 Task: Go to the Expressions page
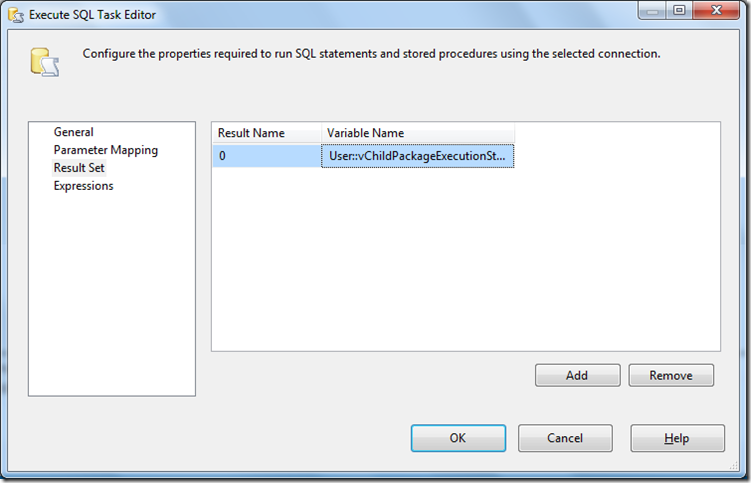point(83,186)
